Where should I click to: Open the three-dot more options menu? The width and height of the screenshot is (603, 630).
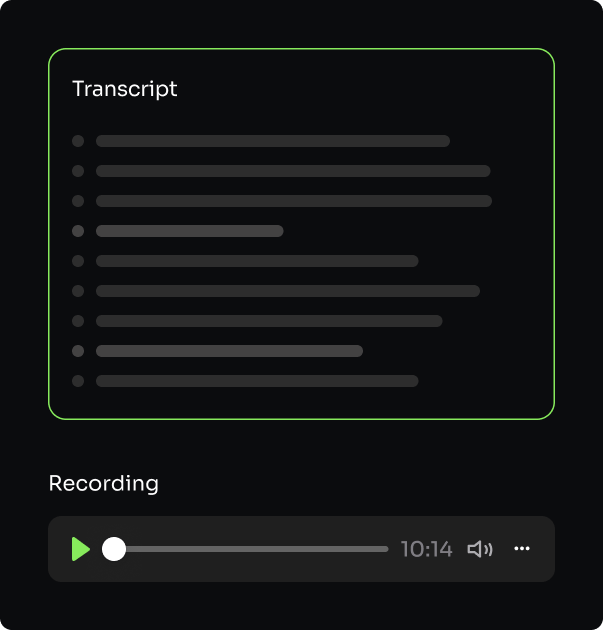pos(522,548)
